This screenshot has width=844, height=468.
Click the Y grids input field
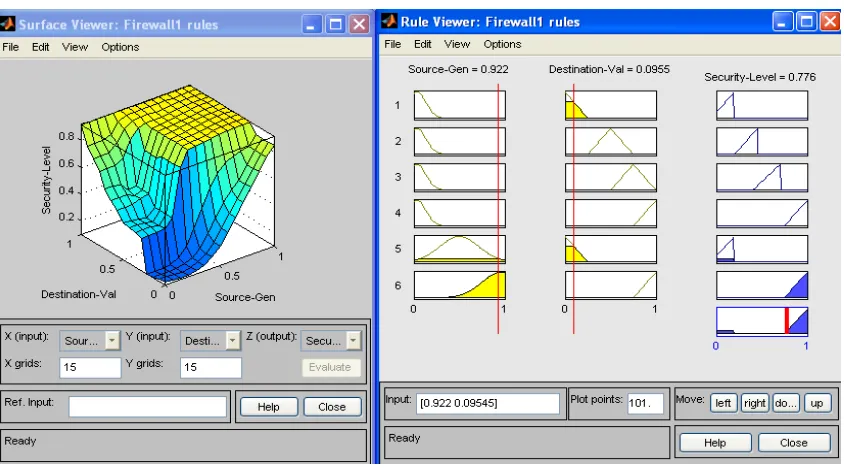210,367
